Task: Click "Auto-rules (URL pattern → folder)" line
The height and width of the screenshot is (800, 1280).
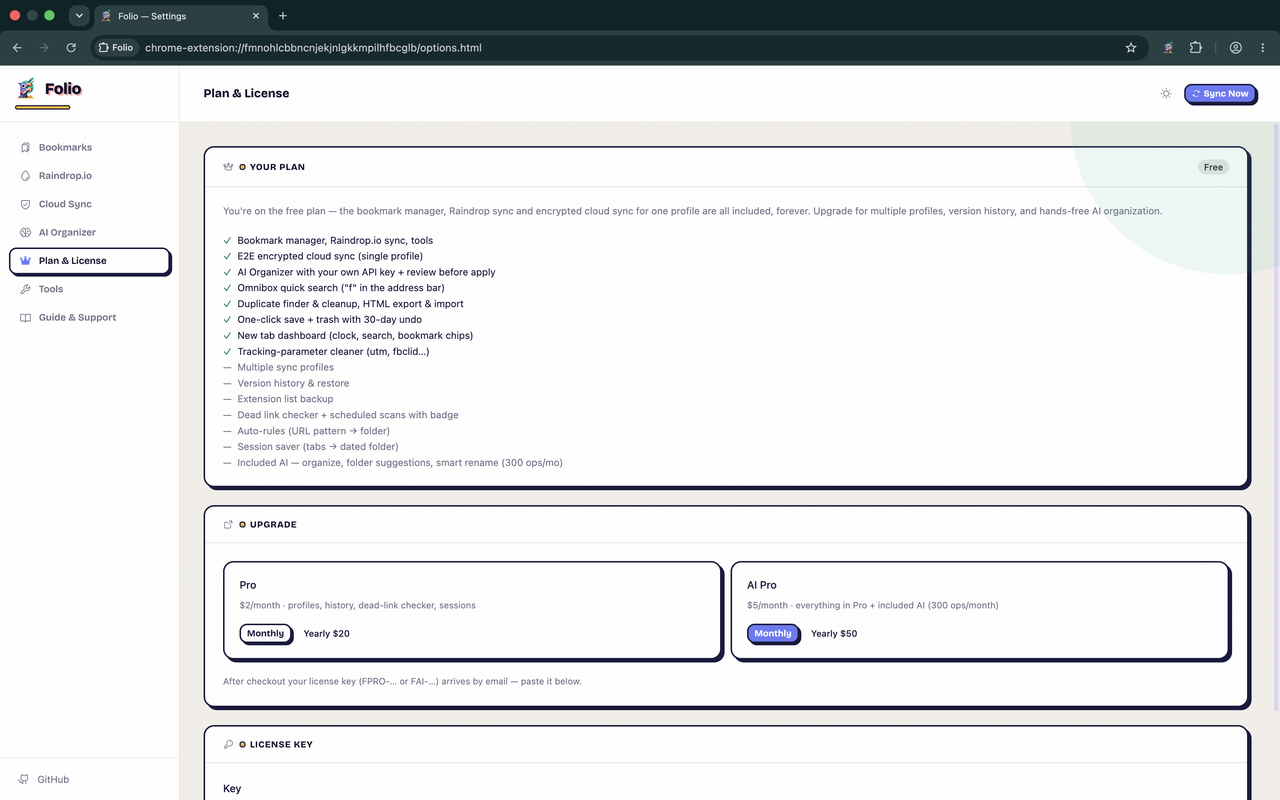Action: [313, 431]
